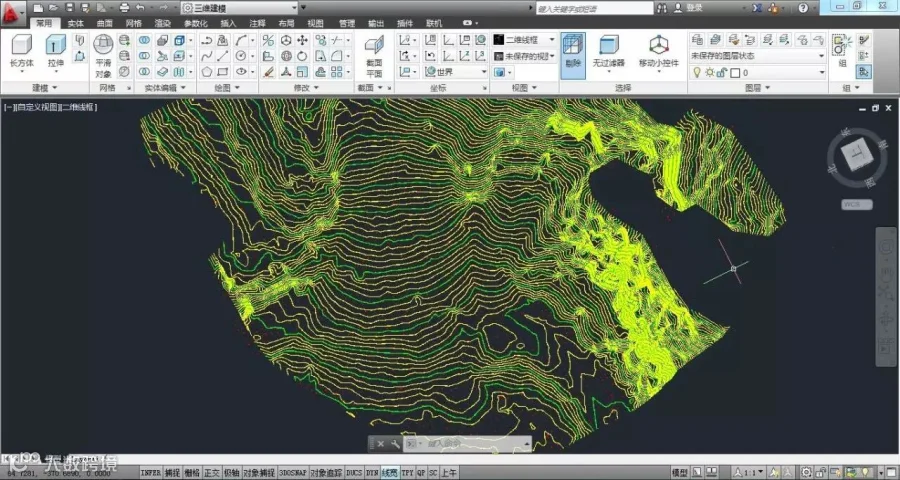This screenshot has height=480, width=900.
Task: Click the 组 group icon
Action: (x=842, y=46)
